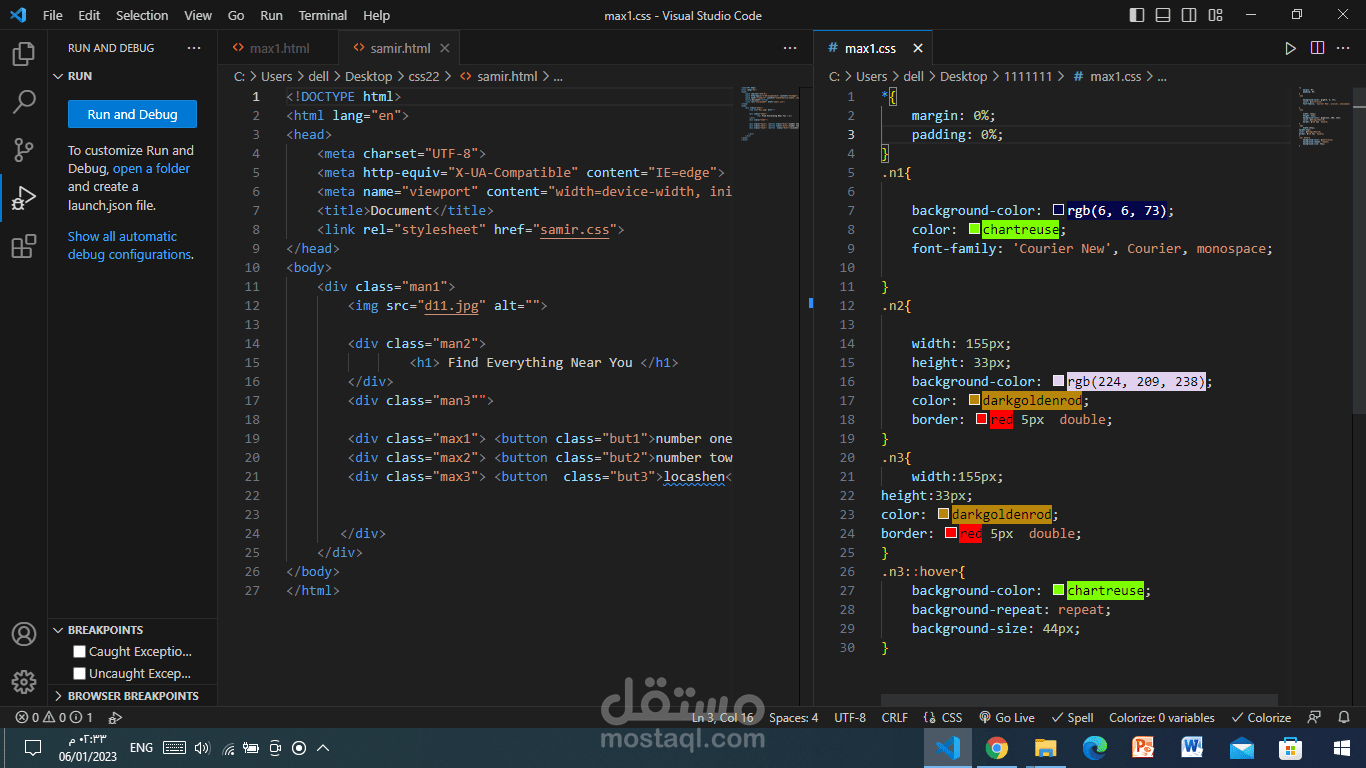Screen dimensions: 1366x768
Task: Open Run and Debug views and more actions
Action: click(194, 48)
